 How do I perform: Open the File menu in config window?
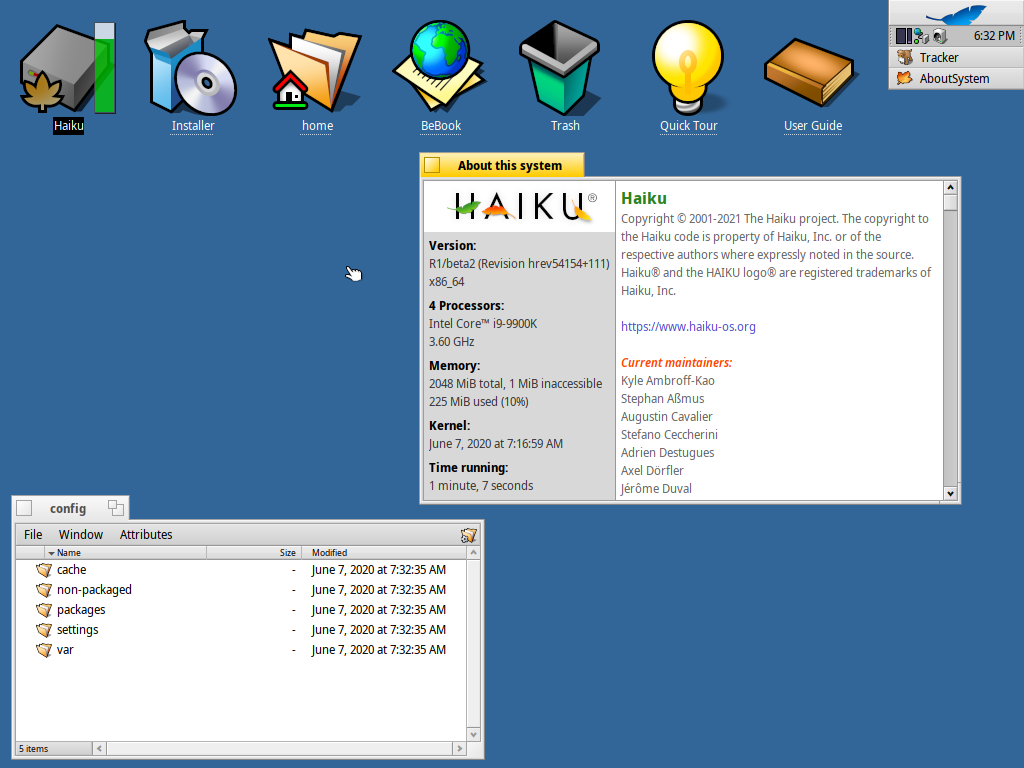(33, 534)
